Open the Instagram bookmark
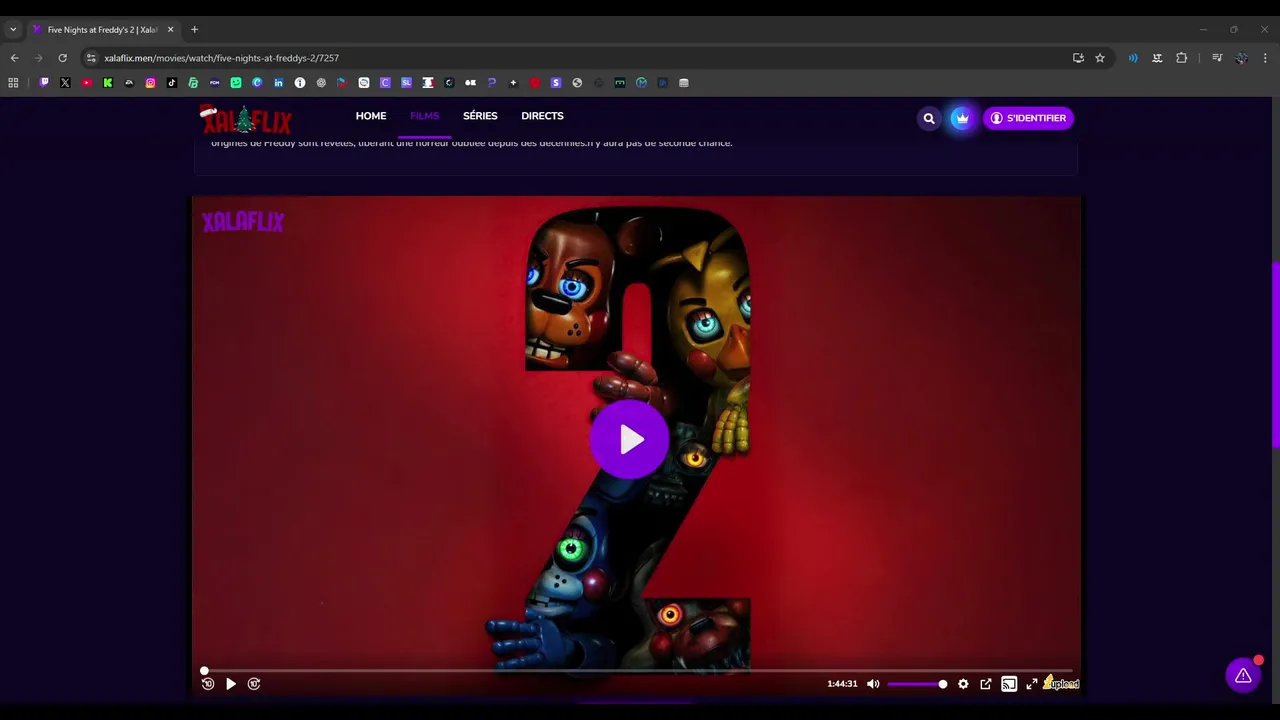Screen dimensions: 1280x720 point(150,83)
